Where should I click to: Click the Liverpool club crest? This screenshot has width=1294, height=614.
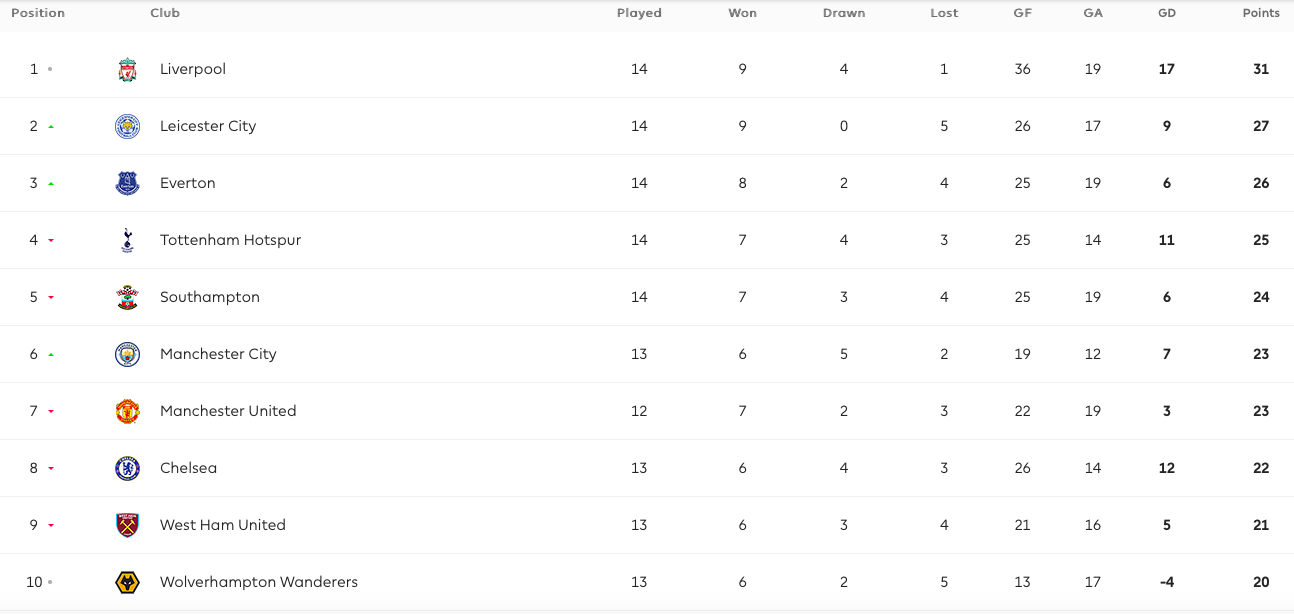coord(127,70)
